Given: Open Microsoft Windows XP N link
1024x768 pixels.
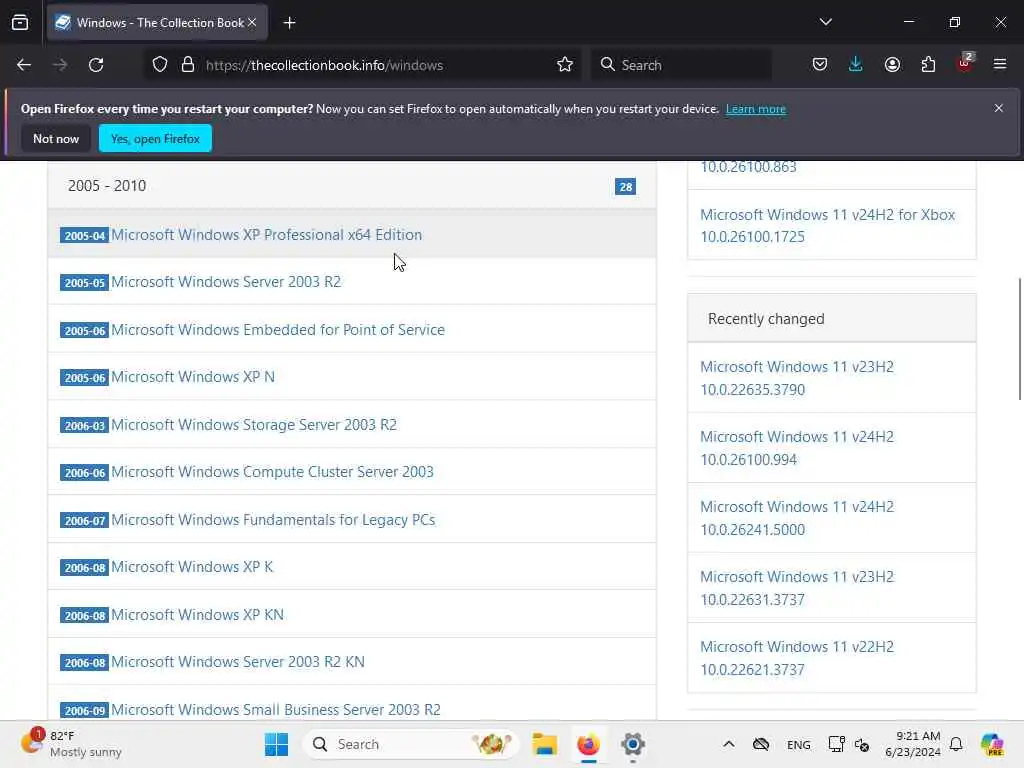Looking at the screenshot, I should pos(193,377).
